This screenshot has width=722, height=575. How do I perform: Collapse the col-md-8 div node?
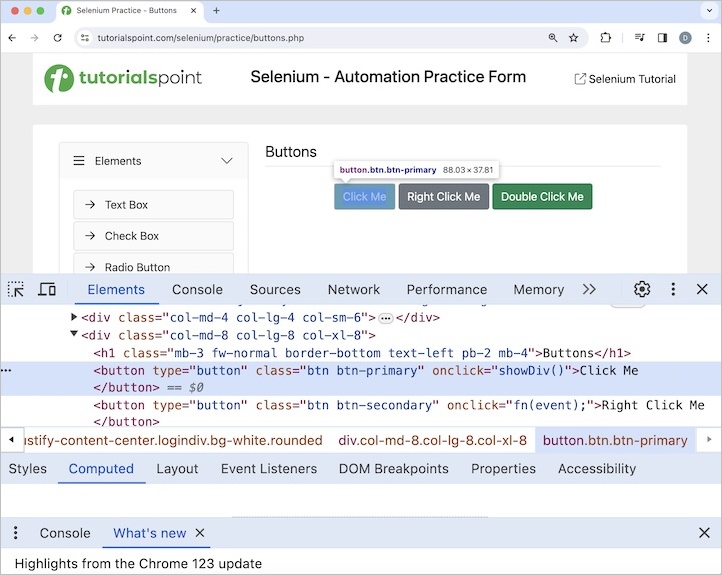pos(74,335)
